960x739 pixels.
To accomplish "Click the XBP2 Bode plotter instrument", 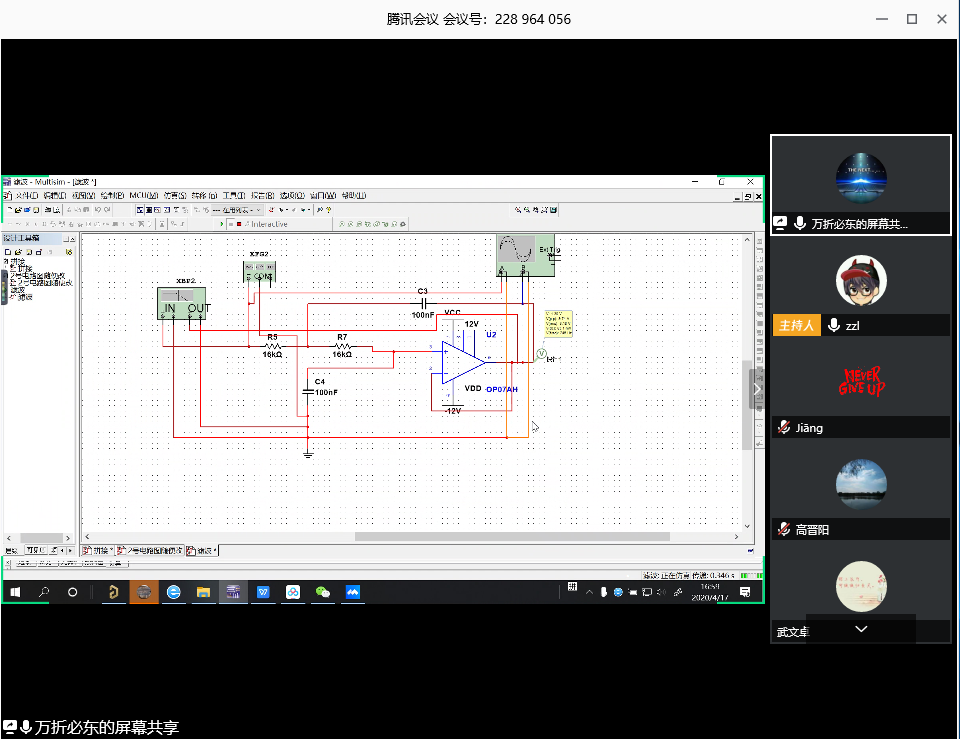I will [x=183, y=303].
